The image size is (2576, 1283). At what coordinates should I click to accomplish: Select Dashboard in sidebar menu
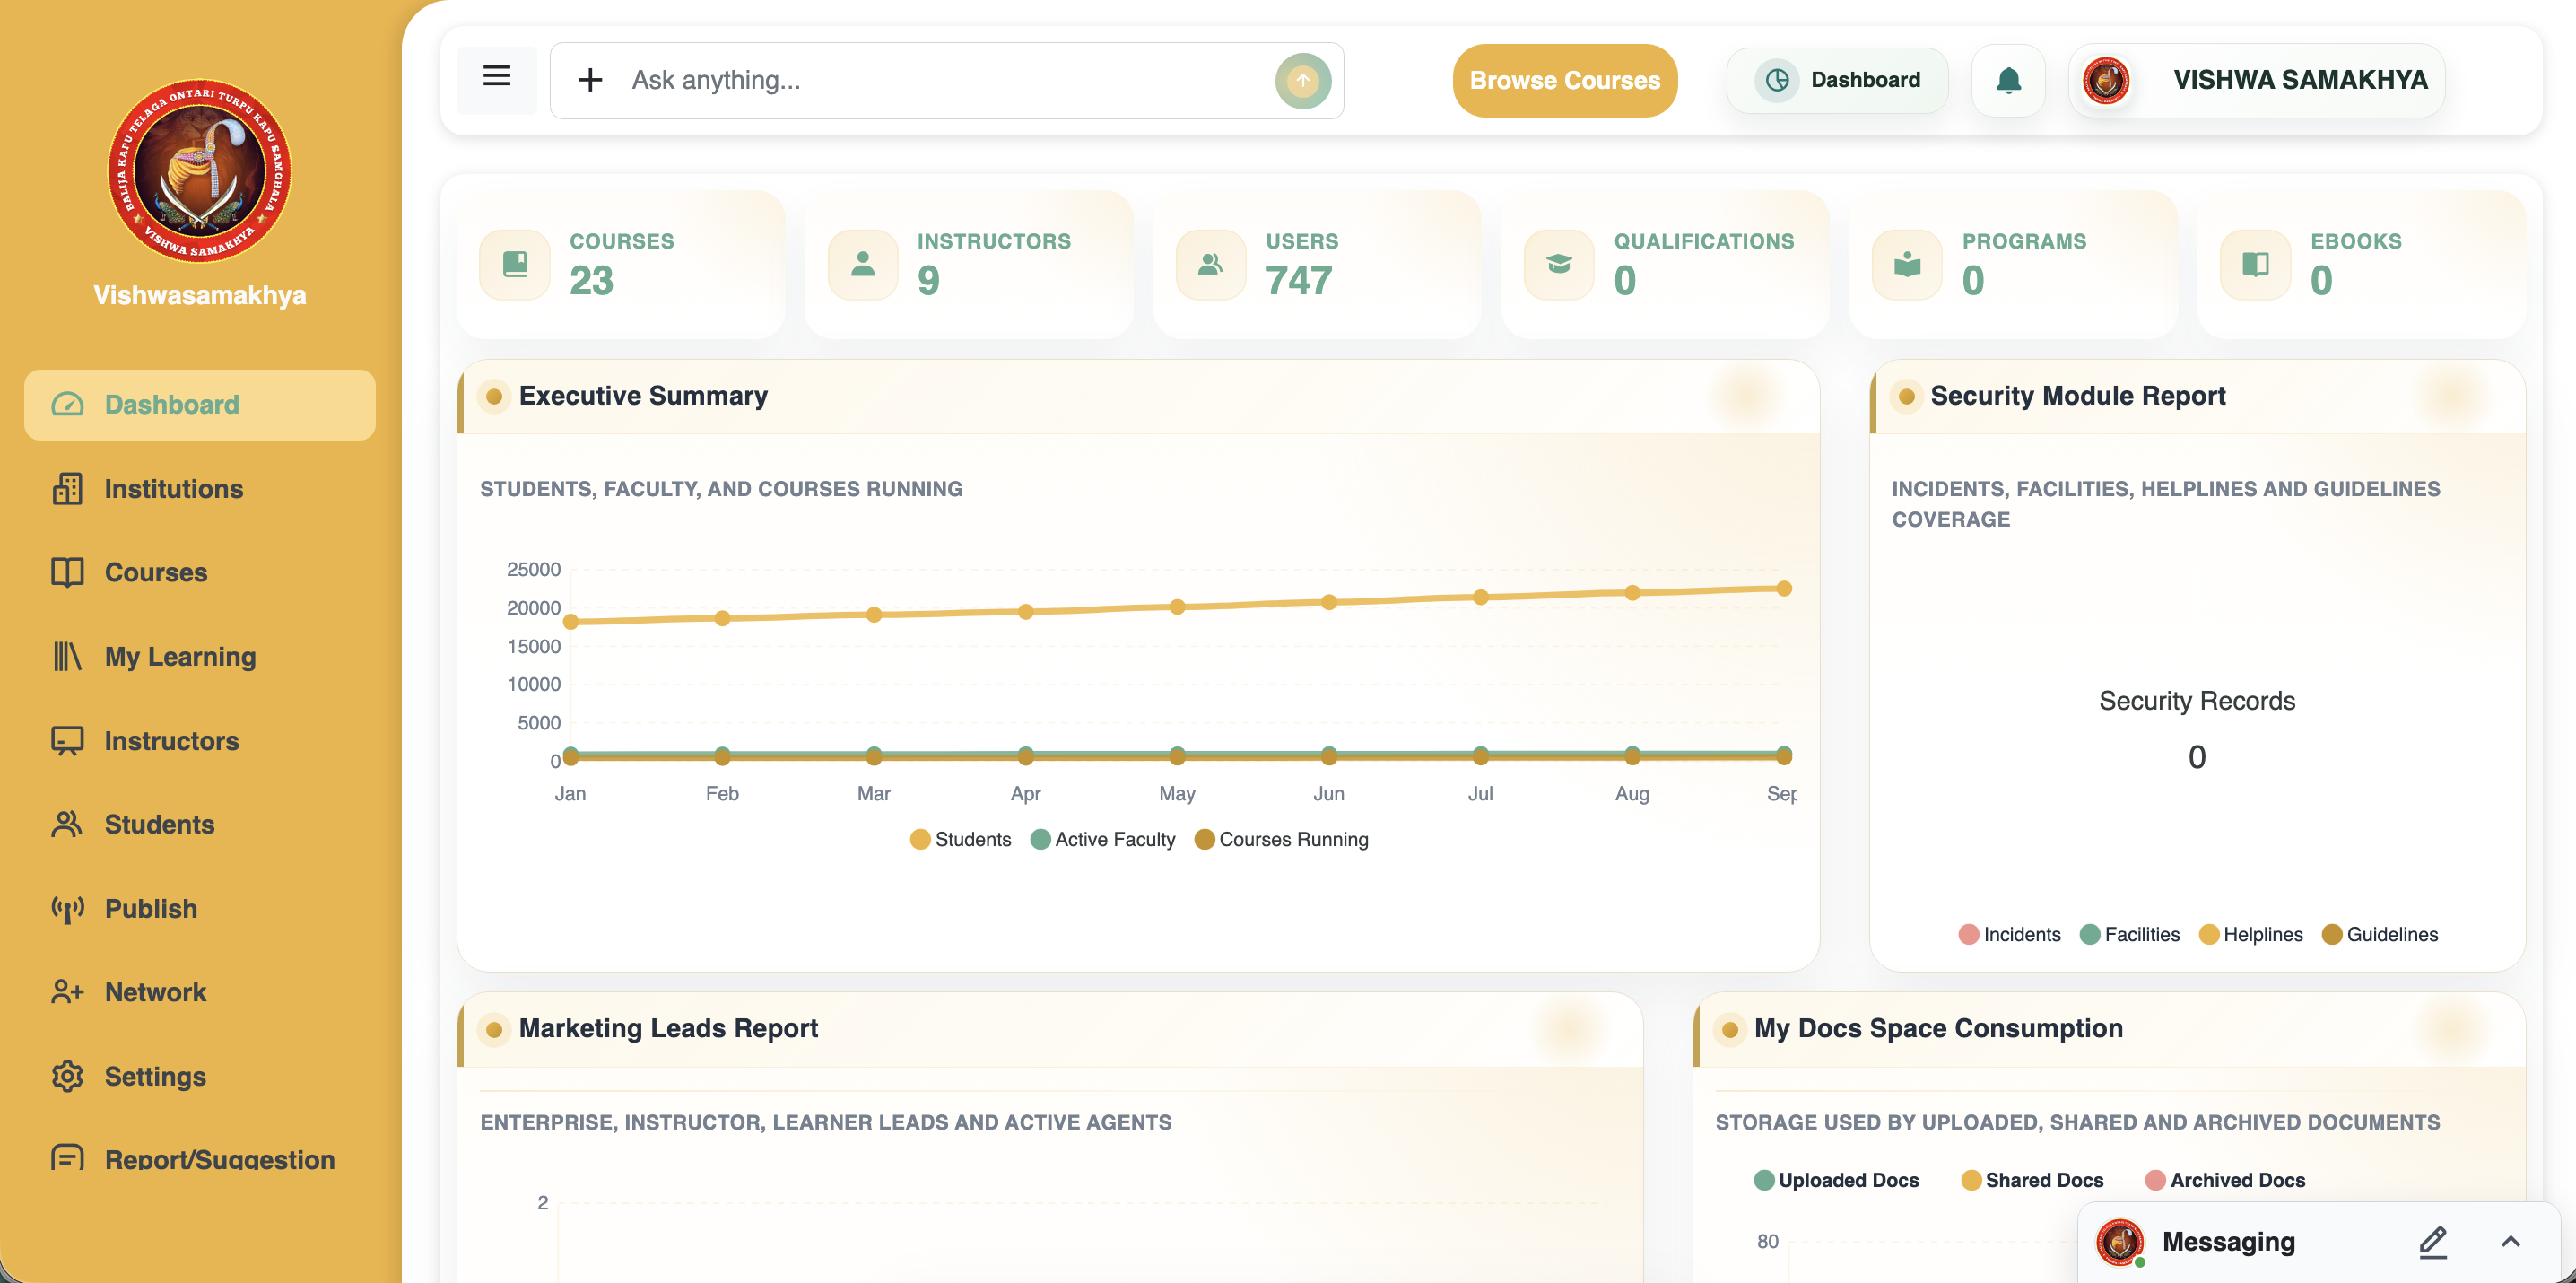200,404
